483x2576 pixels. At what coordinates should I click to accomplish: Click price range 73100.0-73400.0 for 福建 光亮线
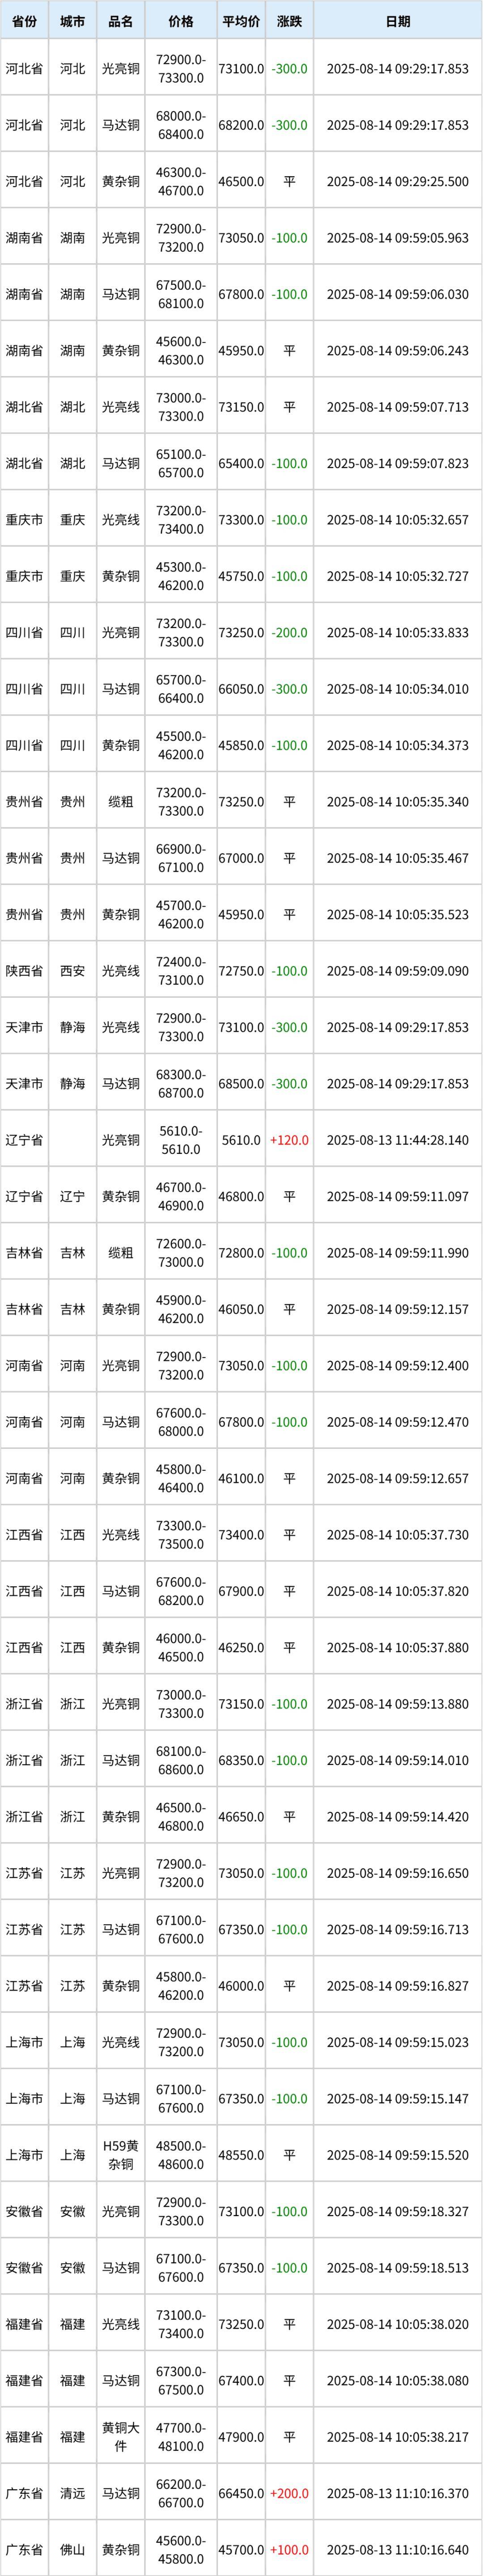pyautogui.click(x=181, y=2323)
